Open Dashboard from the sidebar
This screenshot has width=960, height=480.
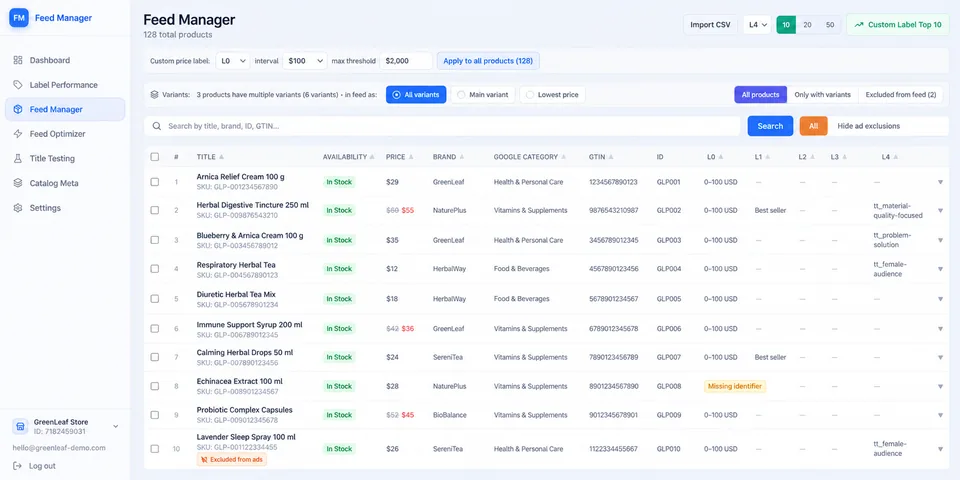[x=65, y=60]
